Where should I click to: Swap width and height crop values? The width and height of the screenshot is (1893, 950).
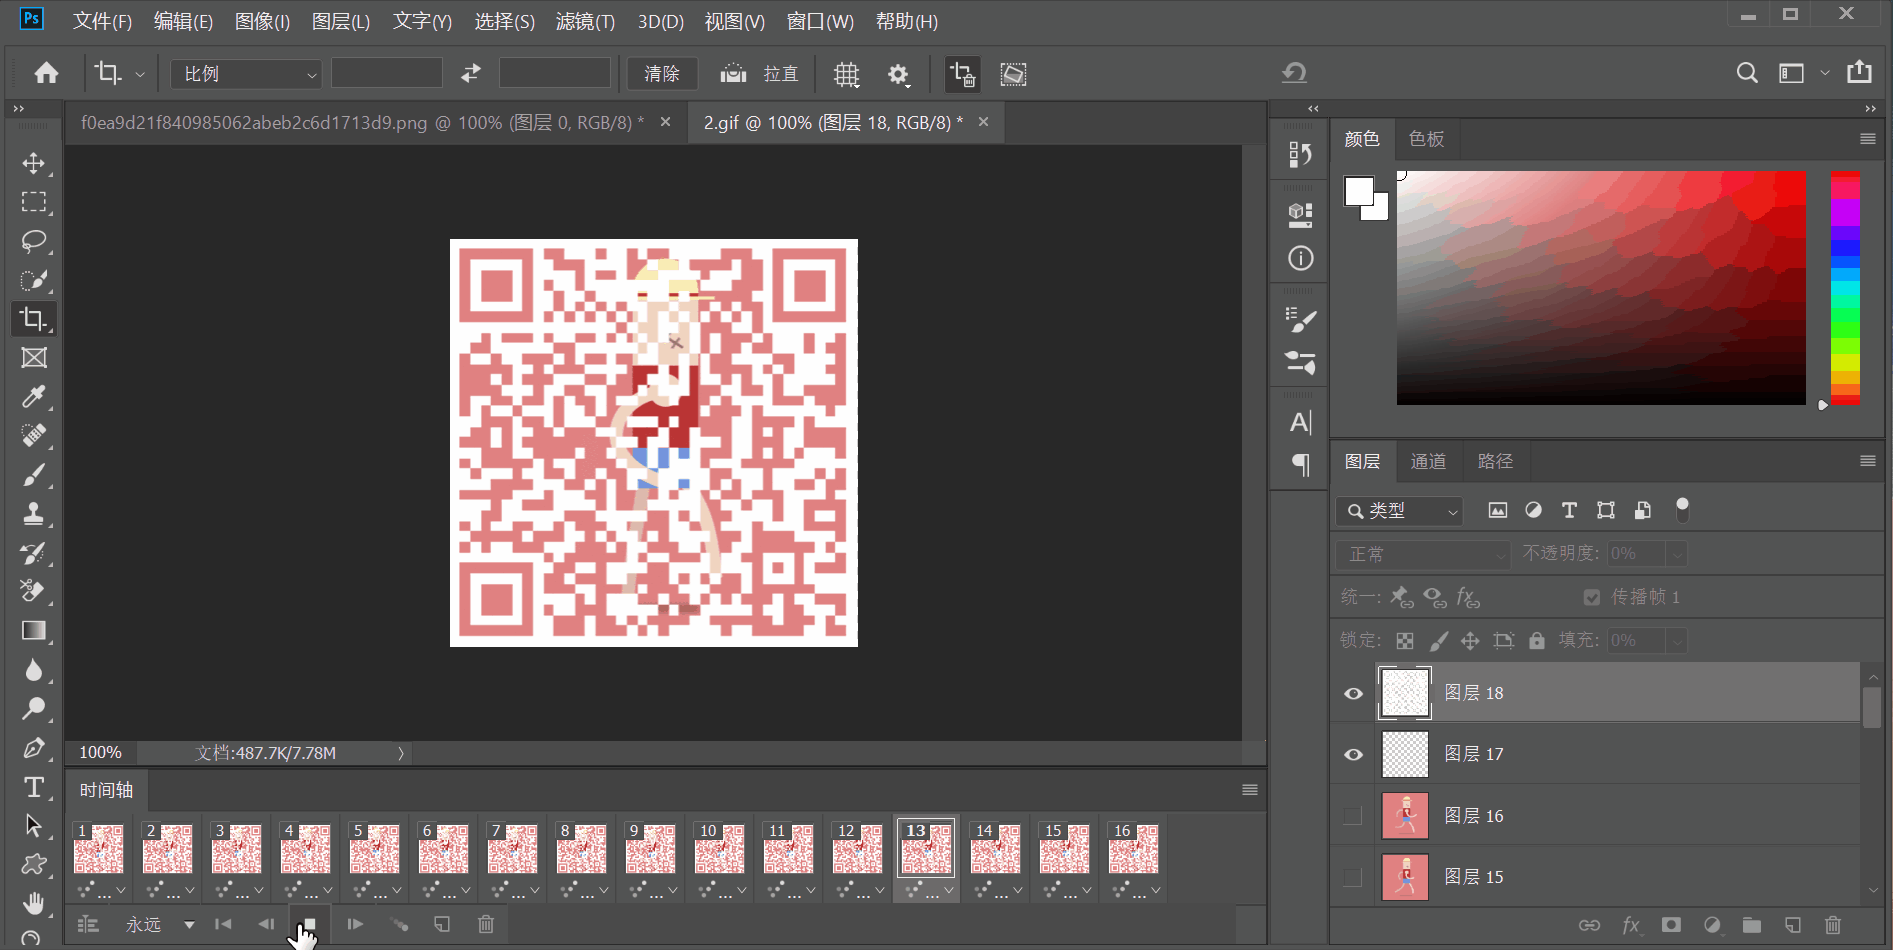tap(471, 73)
